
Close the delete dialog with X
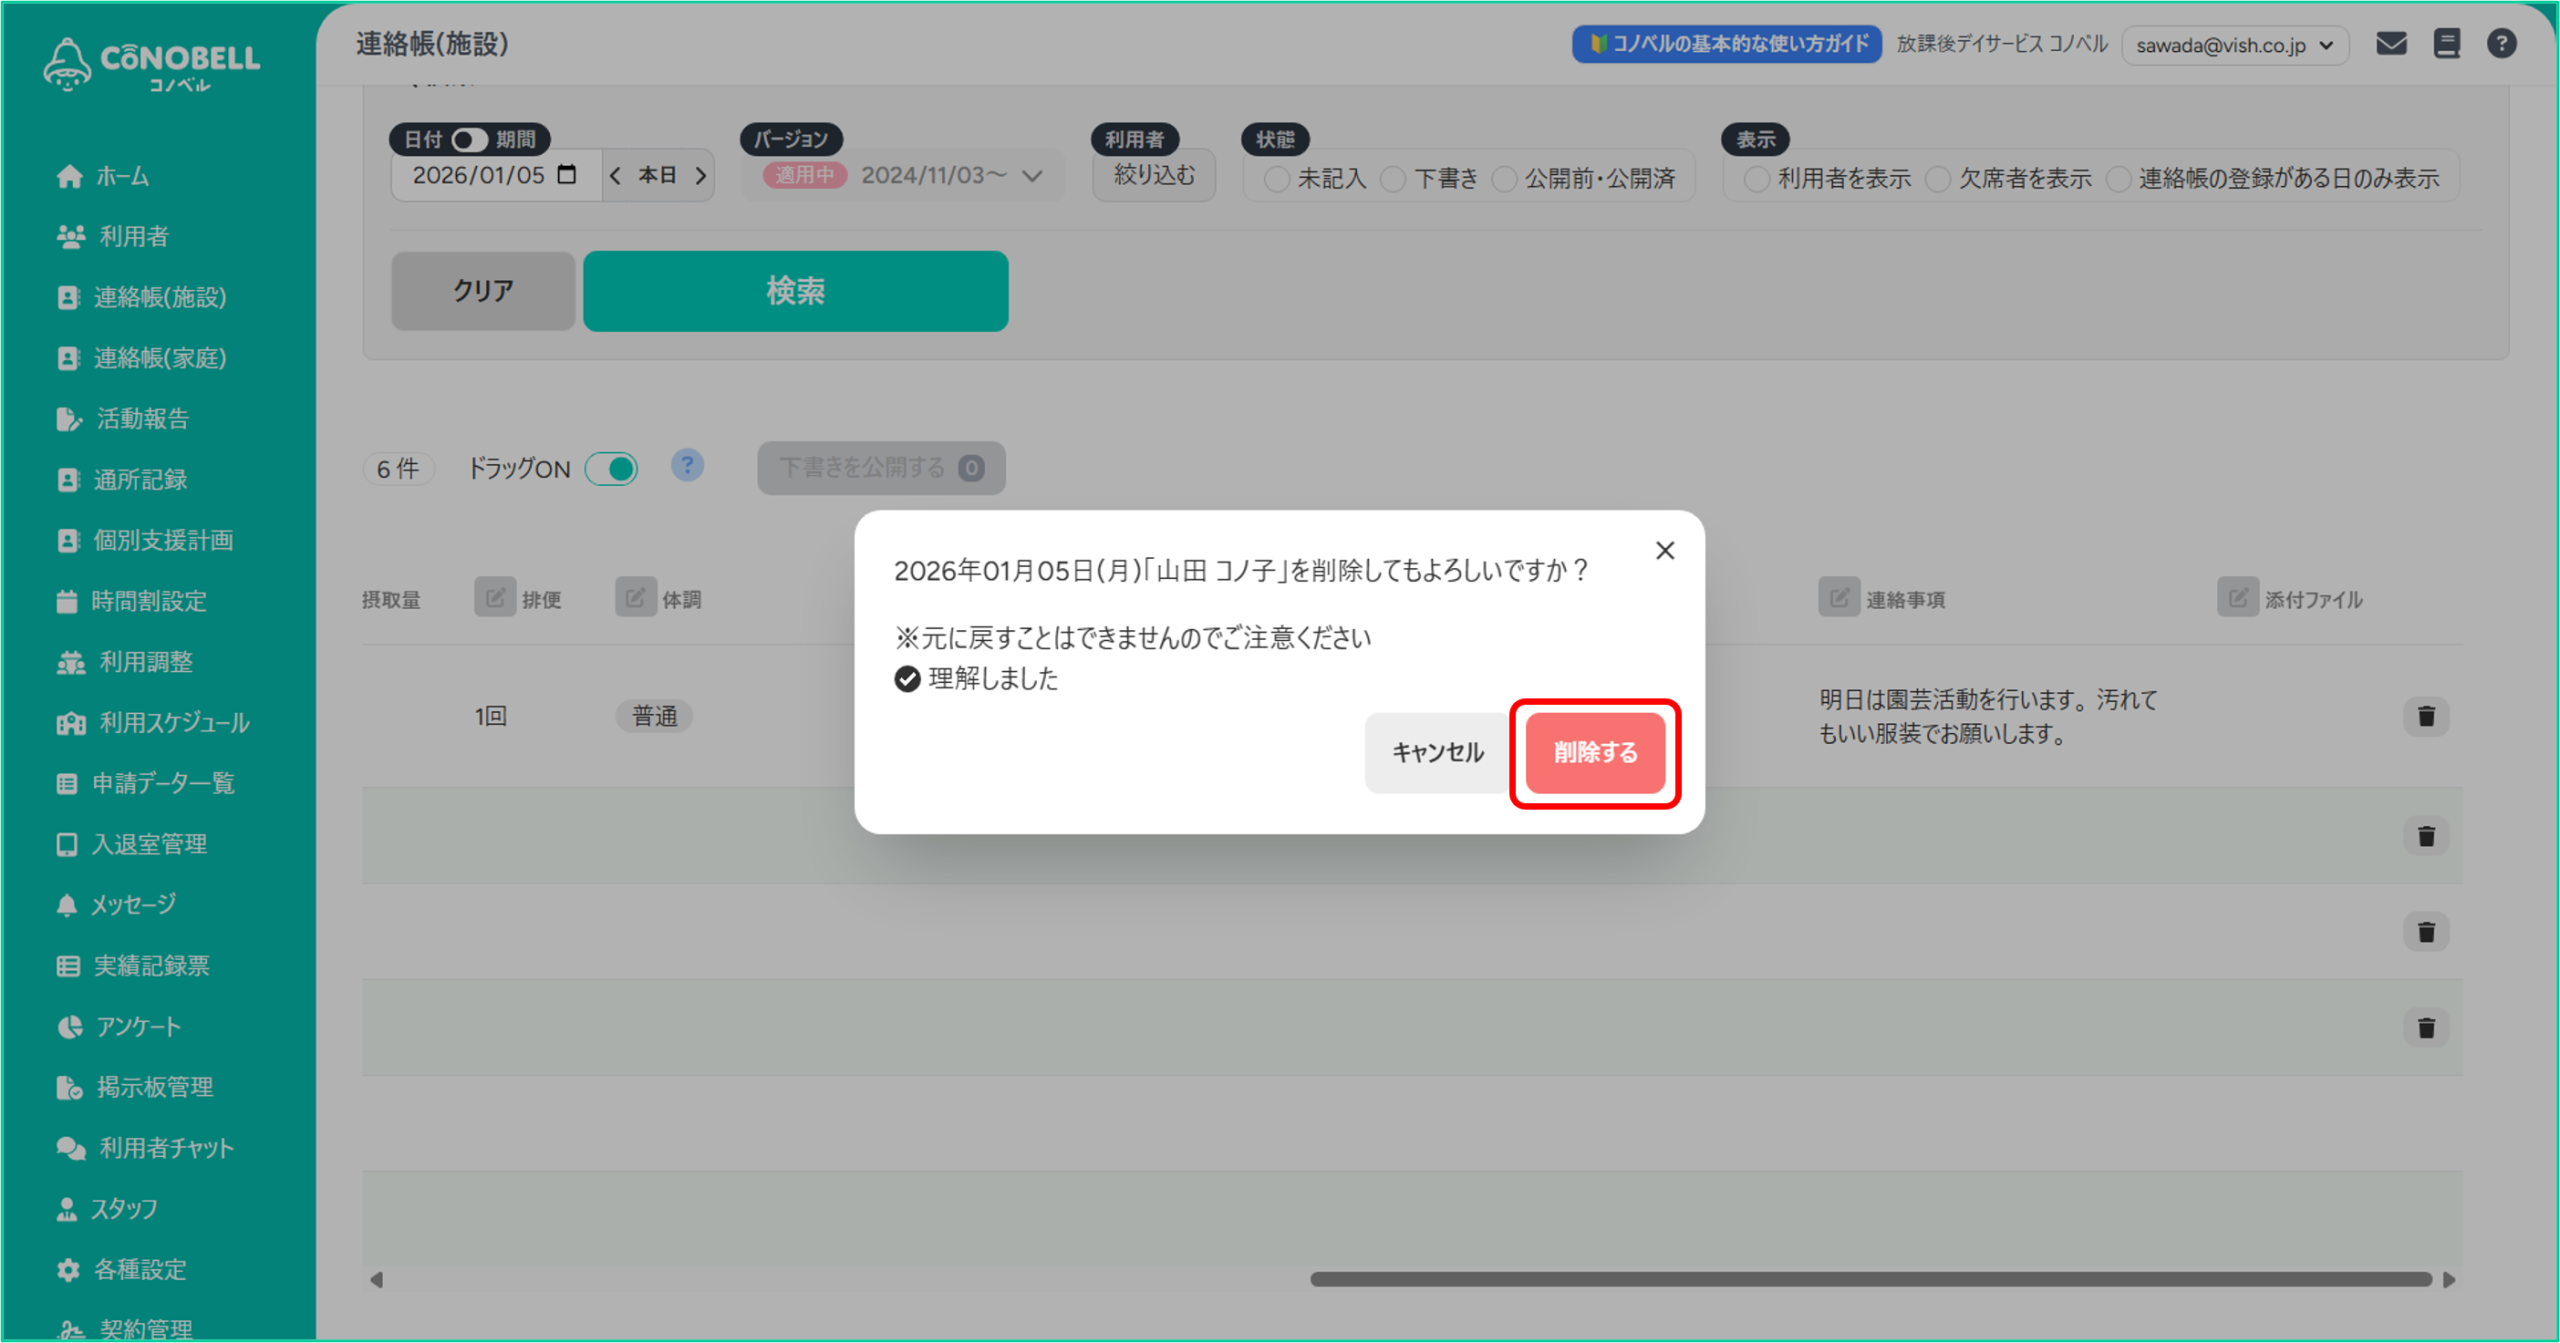[1664, 551]
